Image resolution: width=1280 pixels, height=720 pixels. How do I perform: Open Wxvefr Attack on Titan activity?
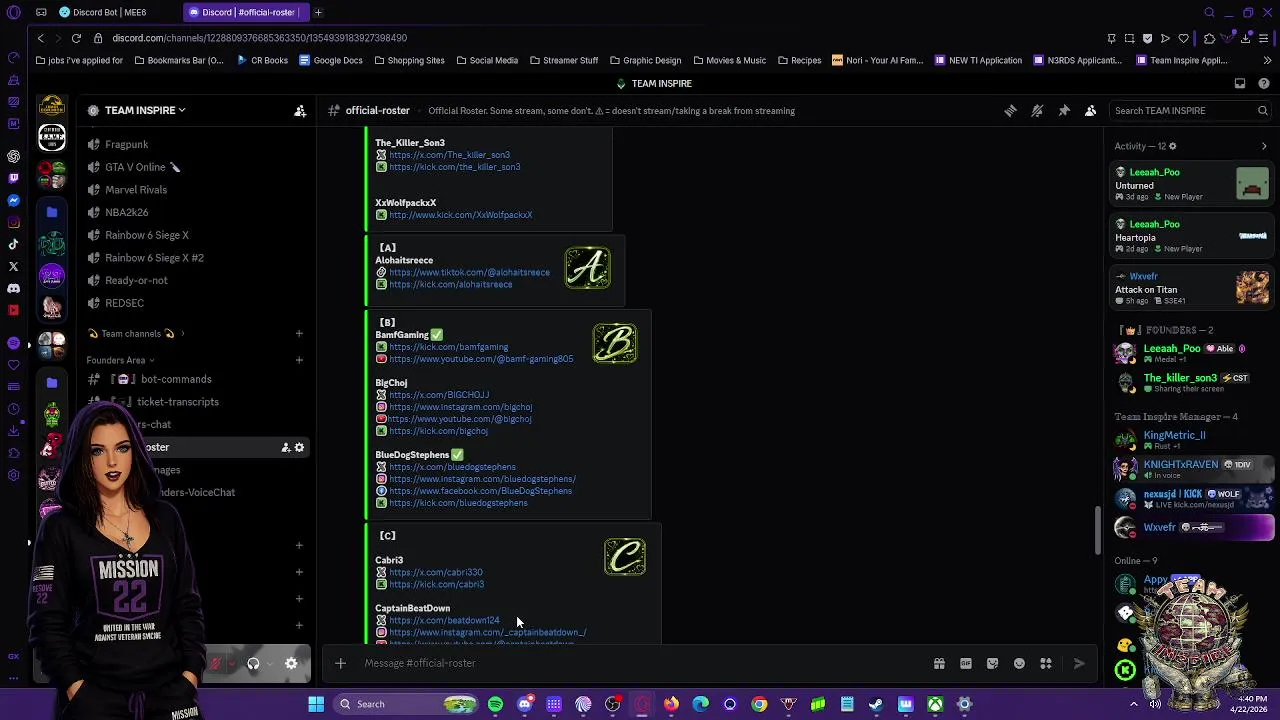(x=1193, y=288)
